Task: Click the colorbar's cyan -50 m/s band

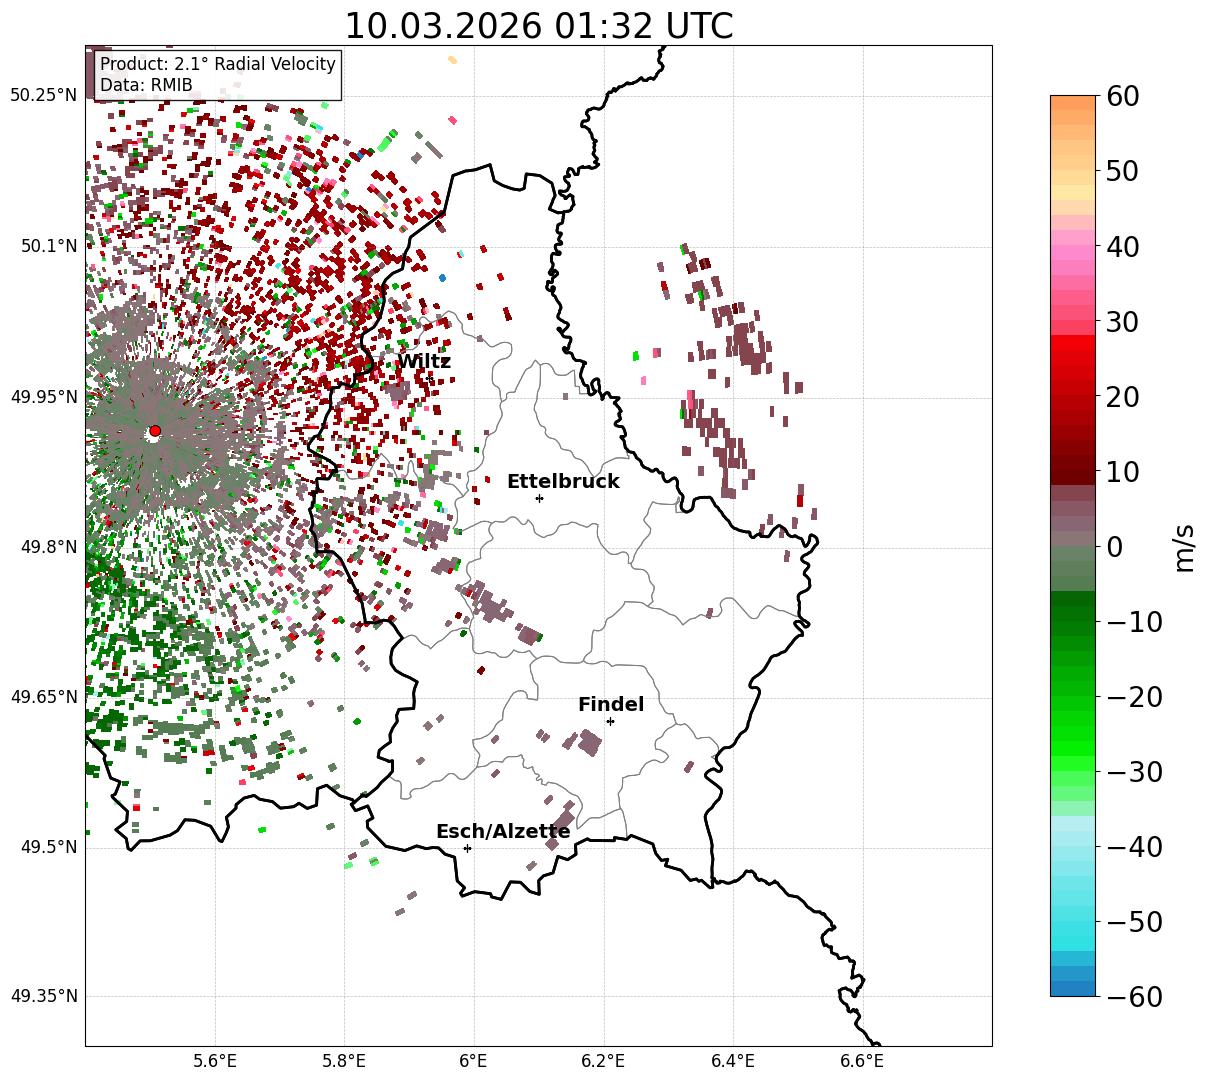Action: click(1073, 921)
